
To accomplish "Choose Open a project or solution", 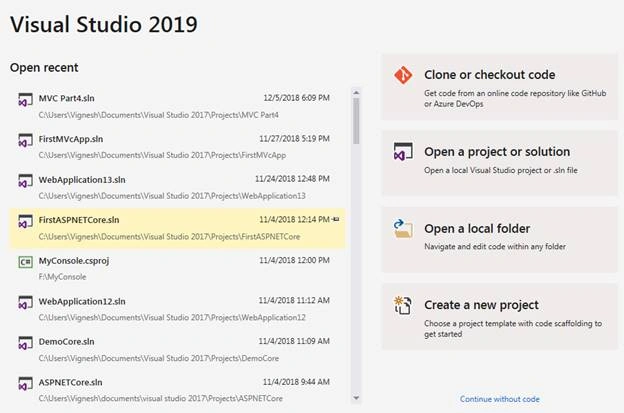I will [500, 163].
